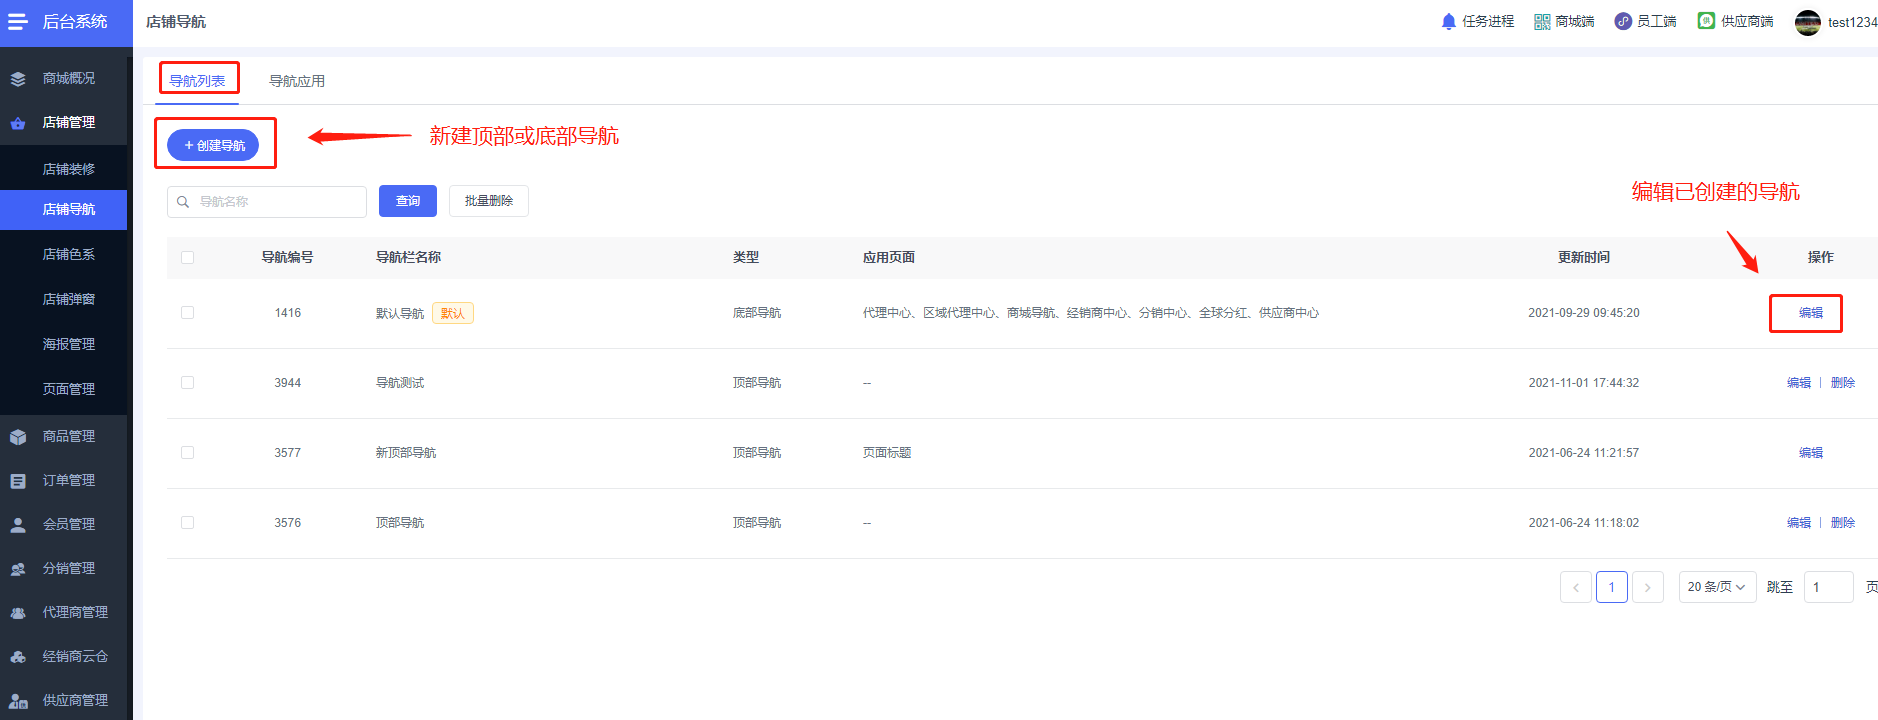Select the checkbox for row 3944
This screenshot has width=1878, height=720.
pos(187,383)
